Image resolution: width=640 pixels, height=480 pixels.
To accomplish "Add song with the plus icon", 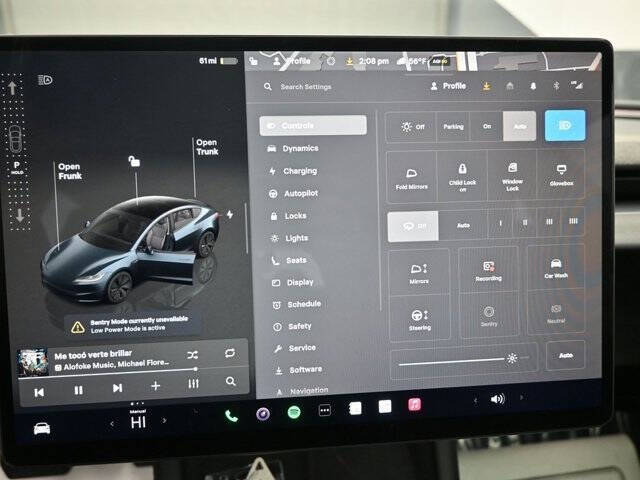I will [x=156, y=386].
